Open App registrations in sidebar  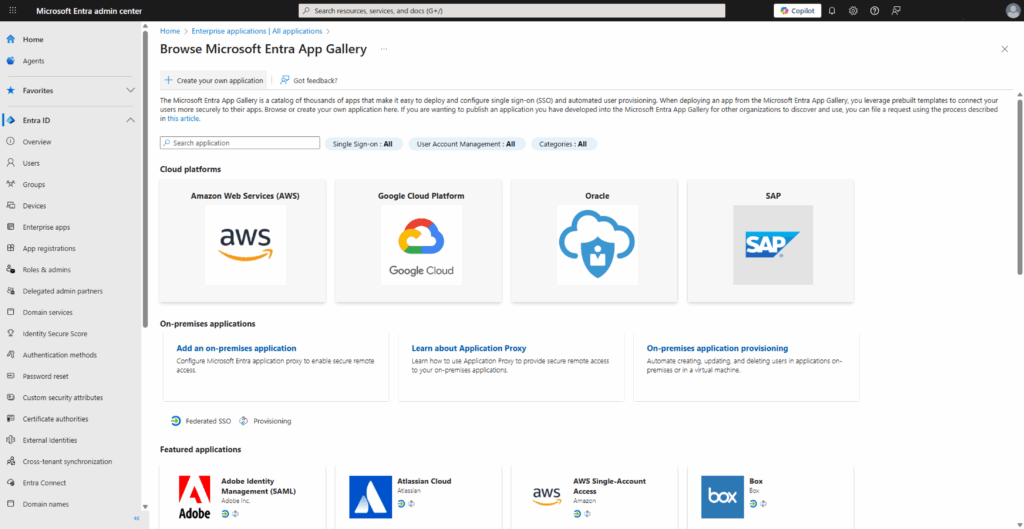[49, 248]
